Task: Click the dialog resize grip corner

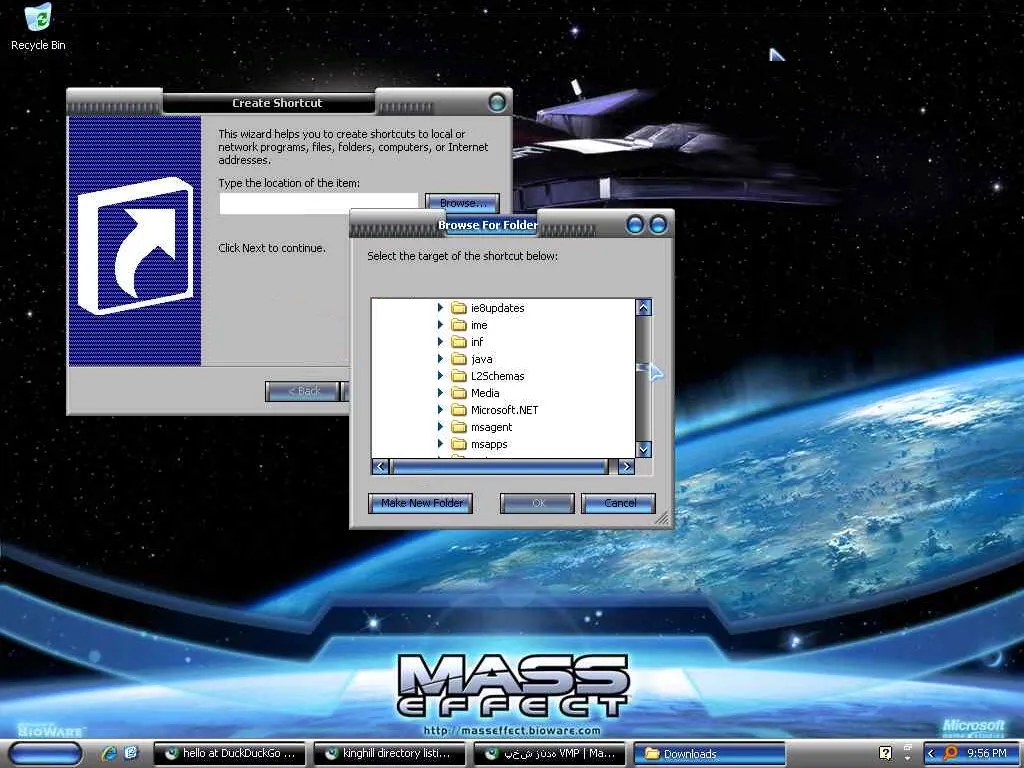Action: [662, 519]
